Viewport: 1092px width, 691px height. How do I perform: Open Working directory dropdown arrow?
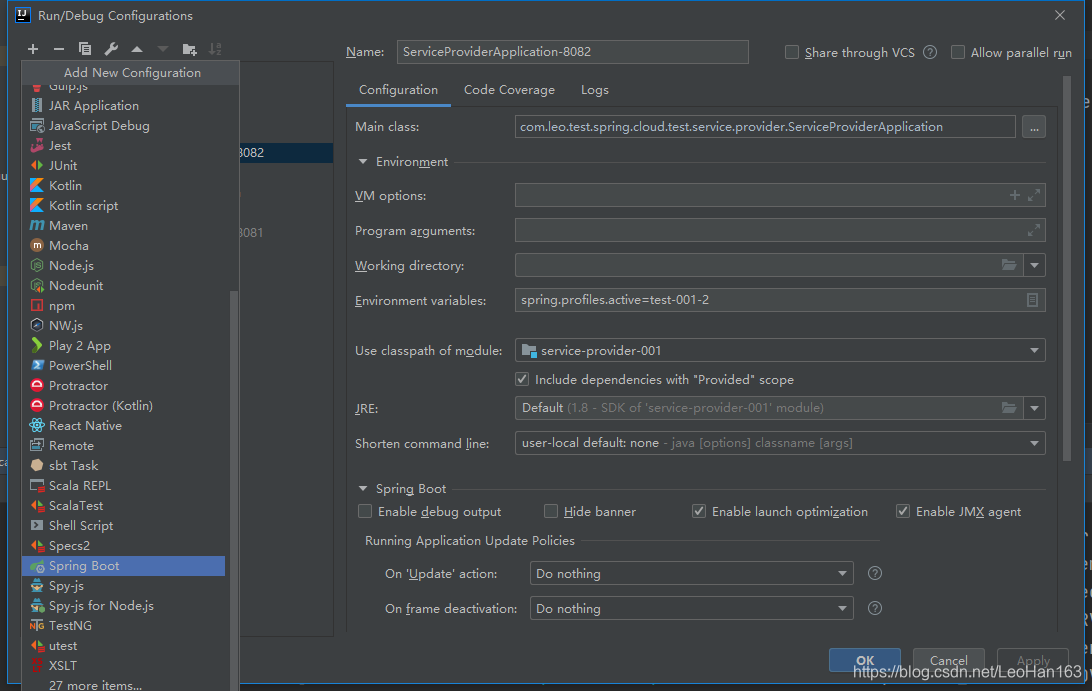point(1034,265)
